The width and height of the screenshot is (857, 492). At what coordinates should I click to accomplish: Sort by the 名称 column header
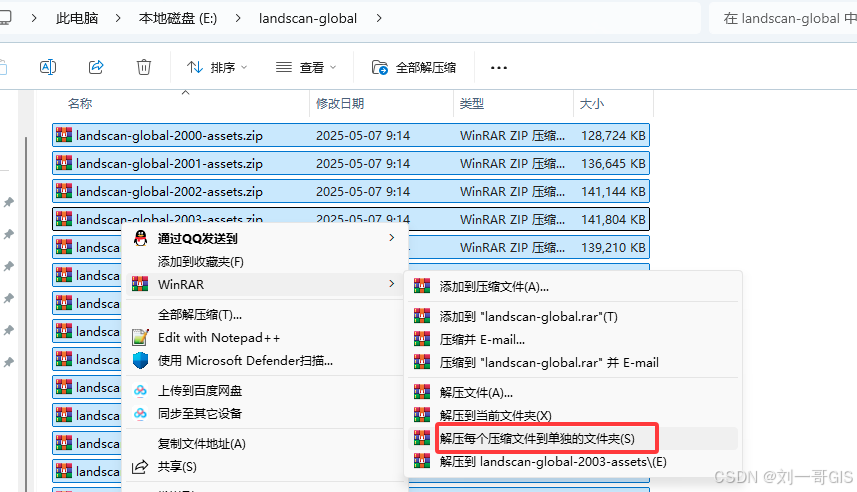[80, 103]
